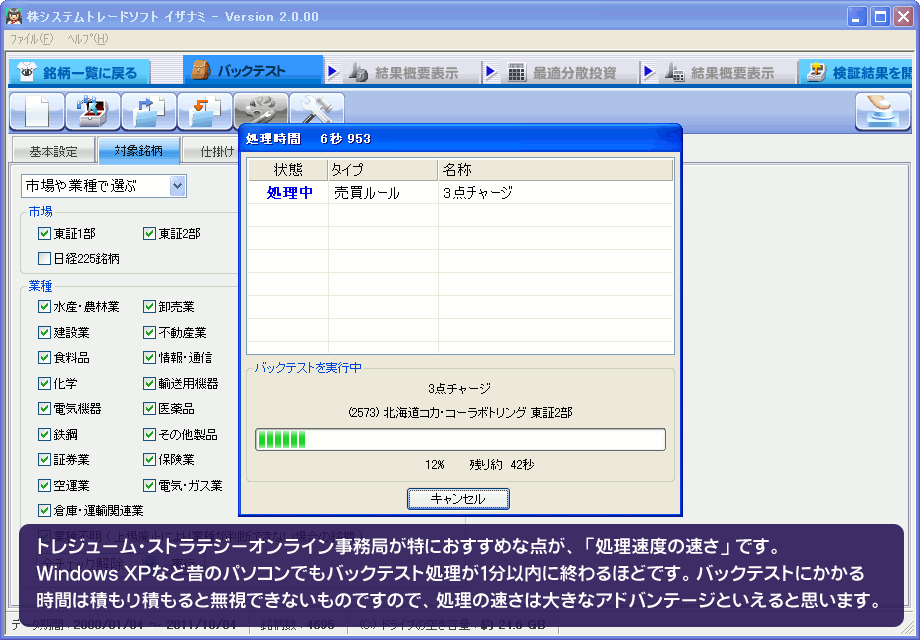Toggle the 東証1部 market checkbox
This screenshot has width=920, height=640.
(x=44, y=233)
